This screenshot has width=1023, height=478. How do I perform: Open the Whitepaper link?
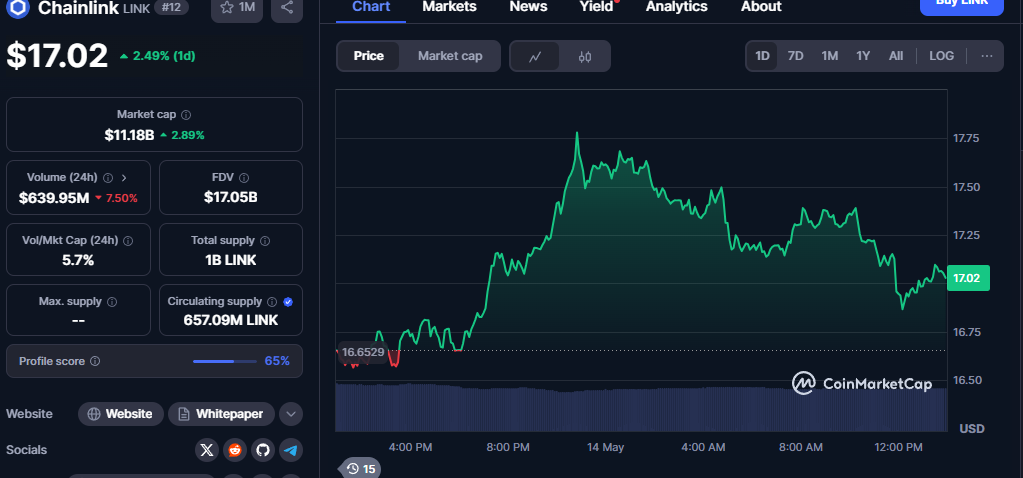221,414
